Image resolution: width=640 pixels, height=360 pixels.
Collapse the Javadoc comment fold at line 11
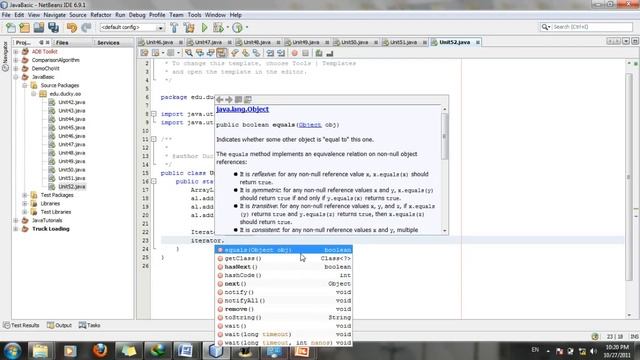(154, 139)
